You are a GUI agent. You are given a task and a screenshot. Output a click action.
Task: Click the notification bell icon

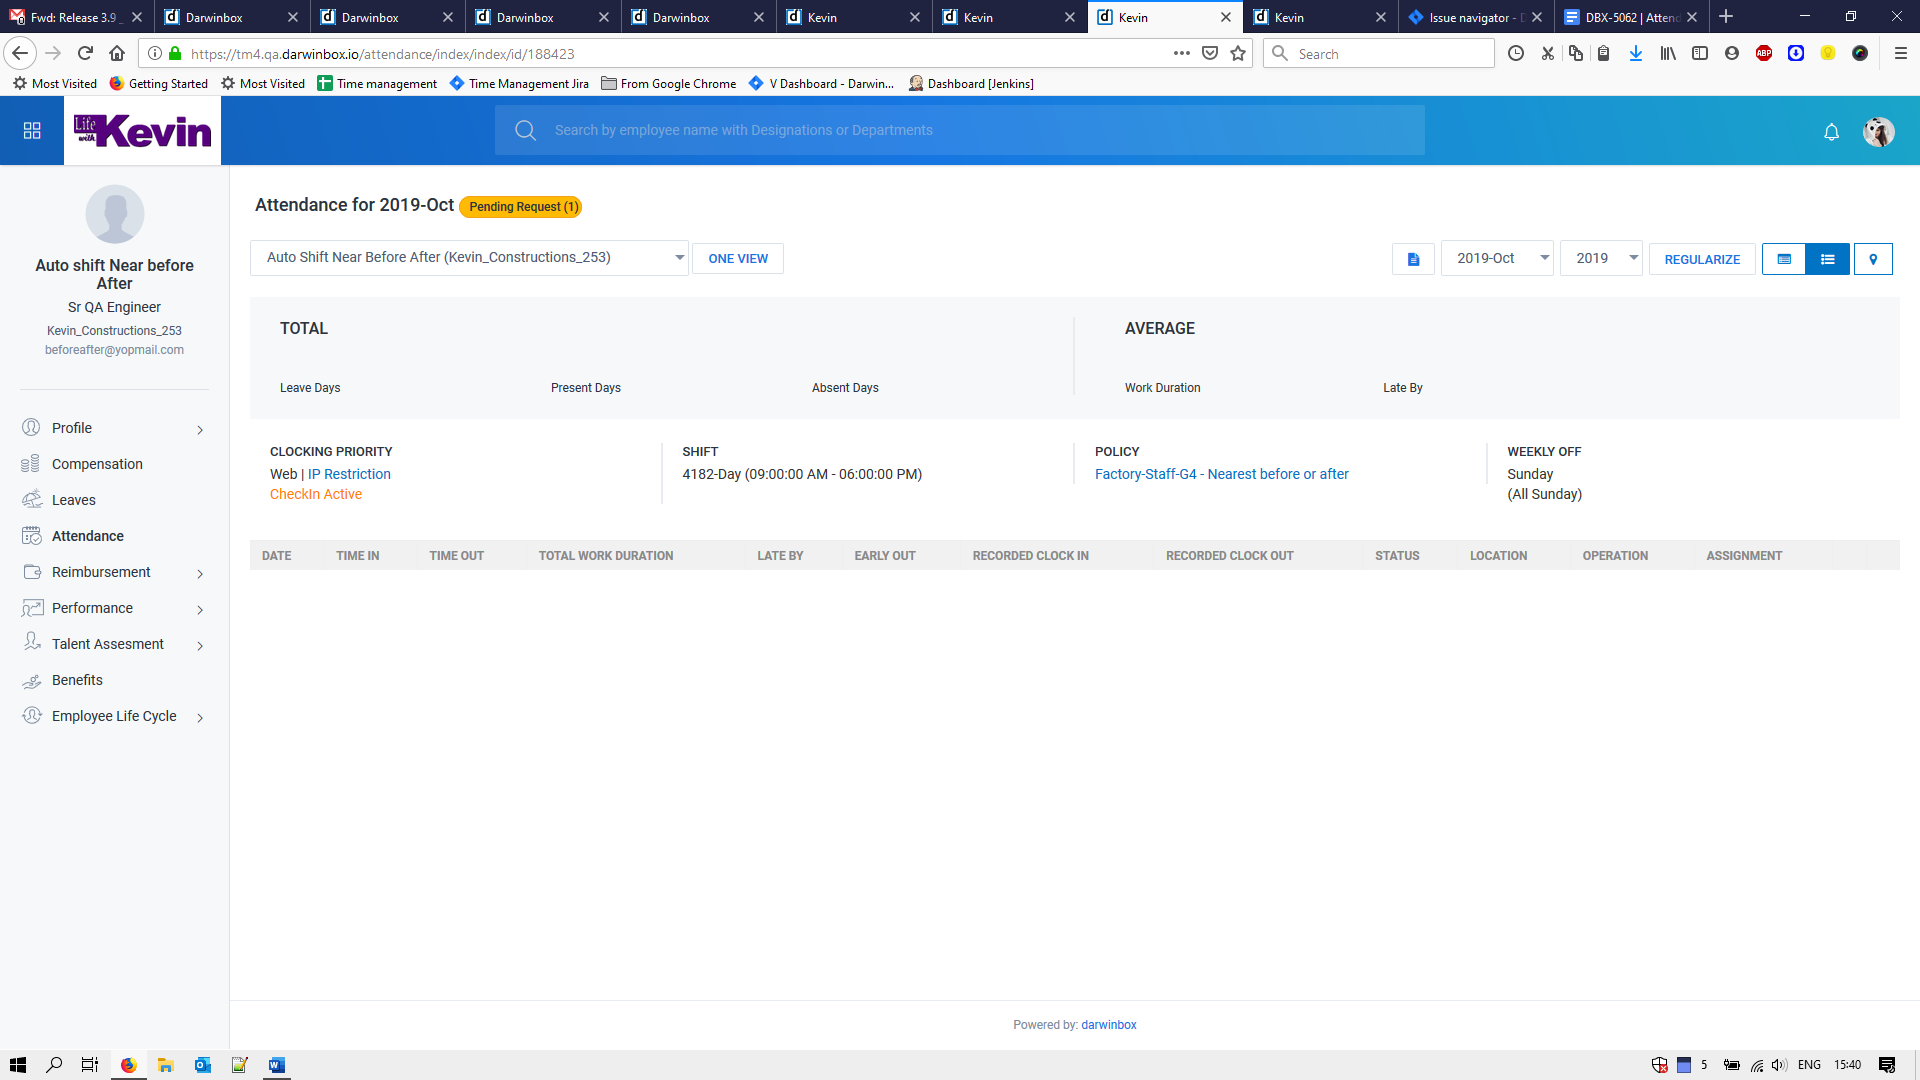point(1831,132)
